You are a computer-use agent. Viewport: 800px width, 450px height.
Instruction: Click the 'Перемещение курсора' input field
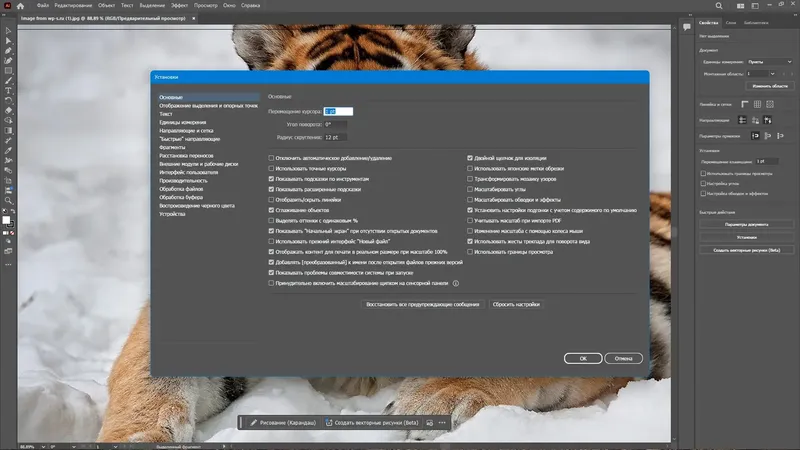click(338, 111)
